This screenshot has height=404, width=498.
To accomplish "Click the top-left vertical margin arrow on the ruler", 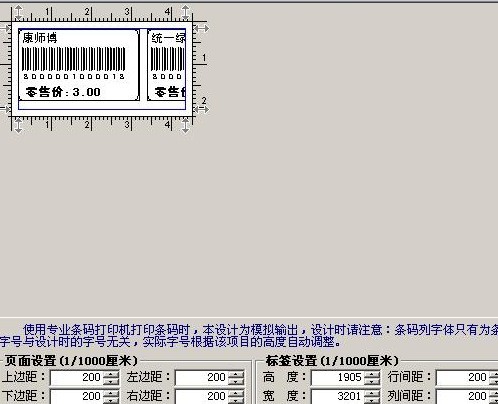I will (18, 12).
